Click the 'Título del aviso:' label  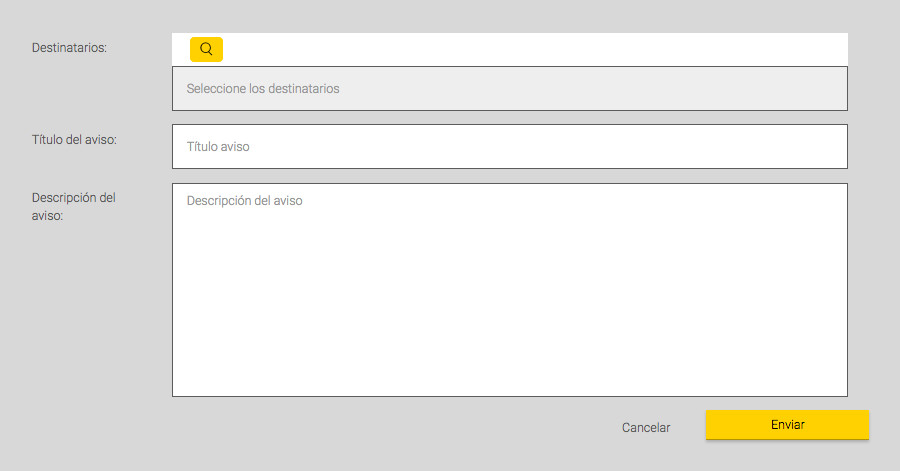(x=74, y=139)
